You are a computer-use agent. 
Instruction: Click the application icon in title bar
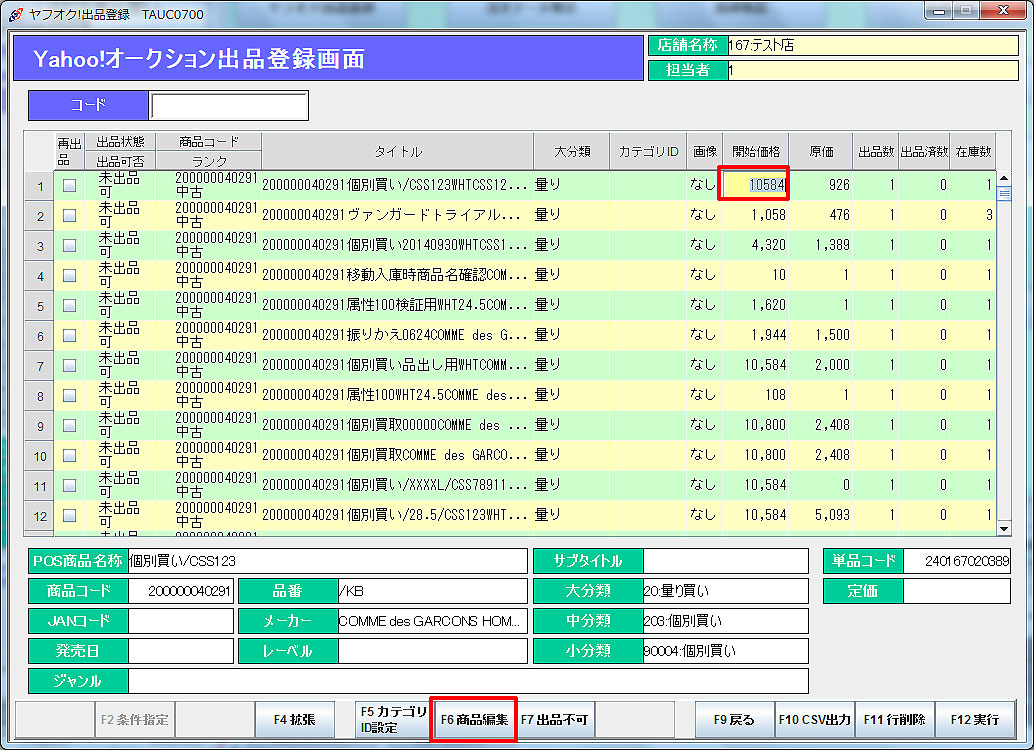[15, 15]
